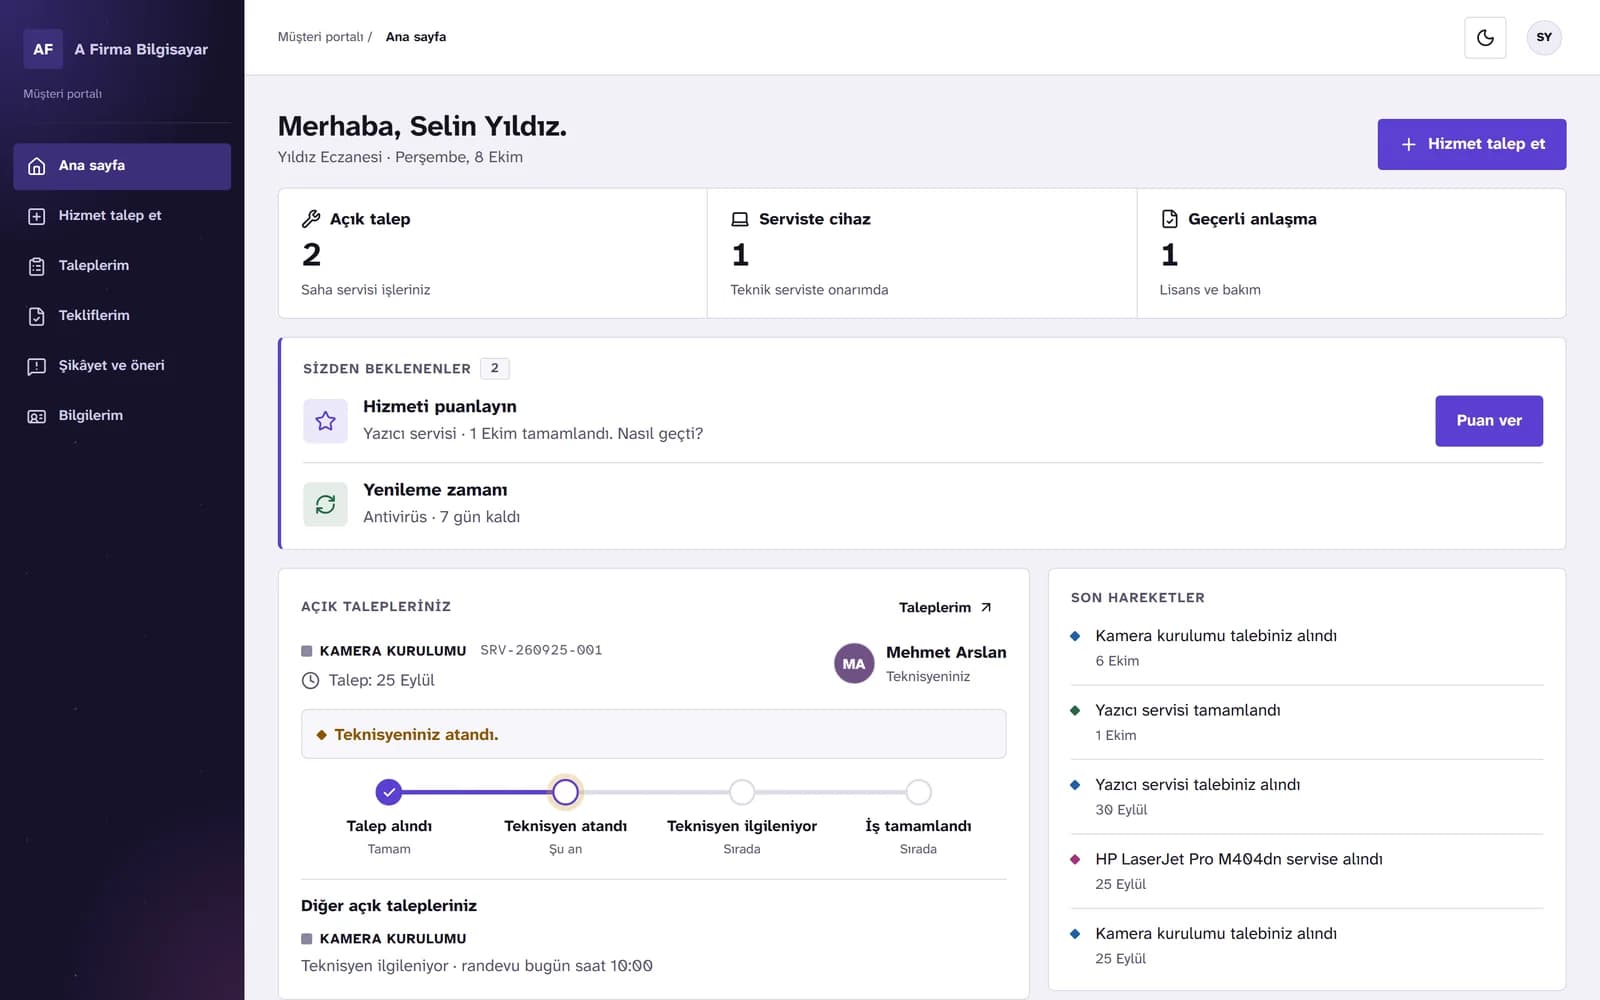1600x1000 pixels.
Task: Click the Teknisyeniniz atandı status banner
Action: (x=654, y=734)
